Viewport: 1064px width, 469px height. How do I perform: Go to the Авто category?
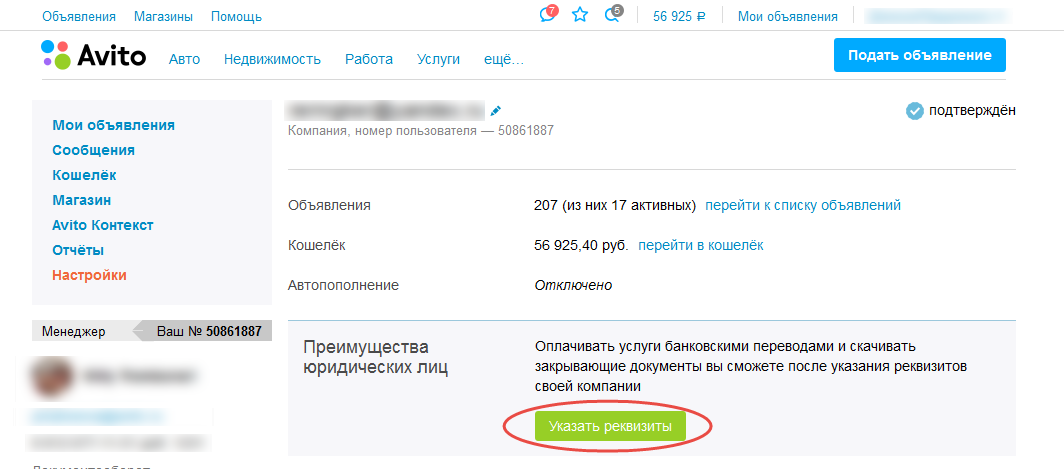point(185,59)
